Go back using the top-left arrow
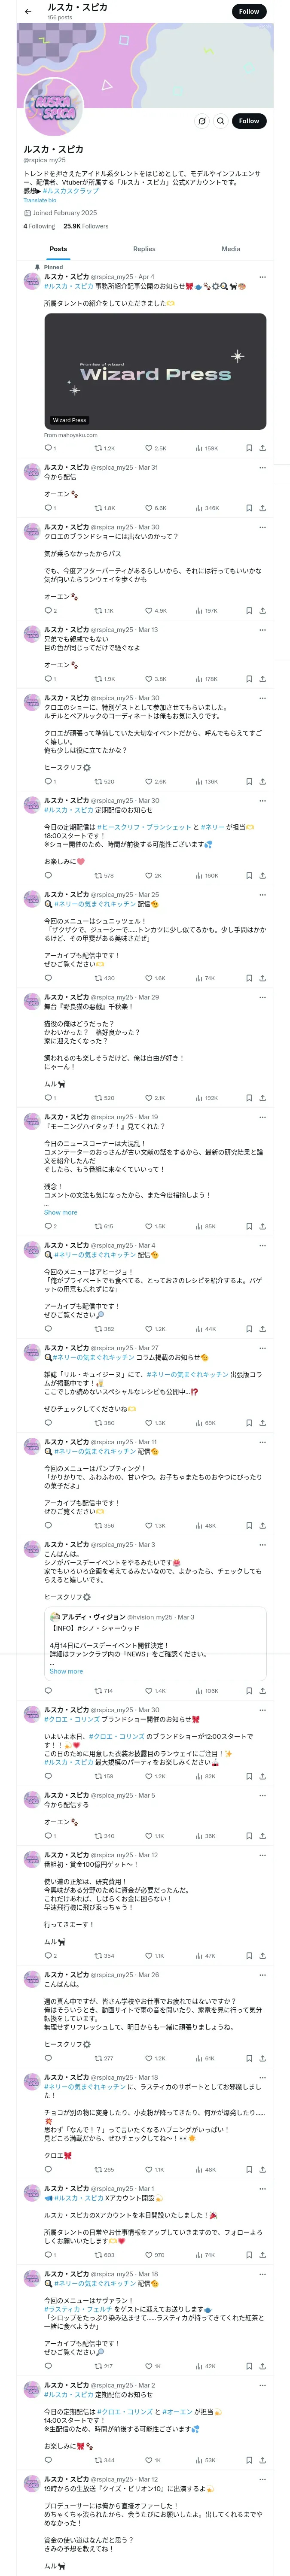This screenshot has height=2576, width=290. 27,12
